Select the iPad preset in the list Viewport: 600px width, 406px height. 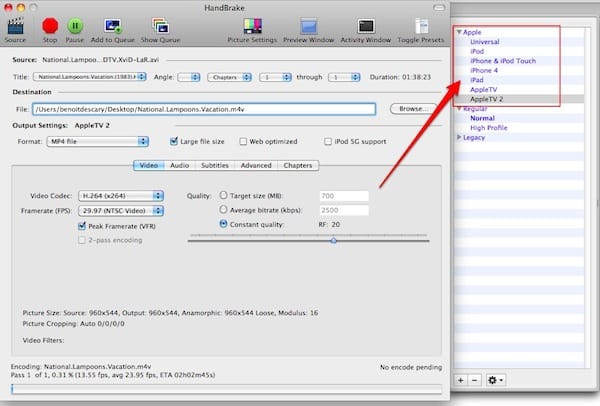point(479,80)
